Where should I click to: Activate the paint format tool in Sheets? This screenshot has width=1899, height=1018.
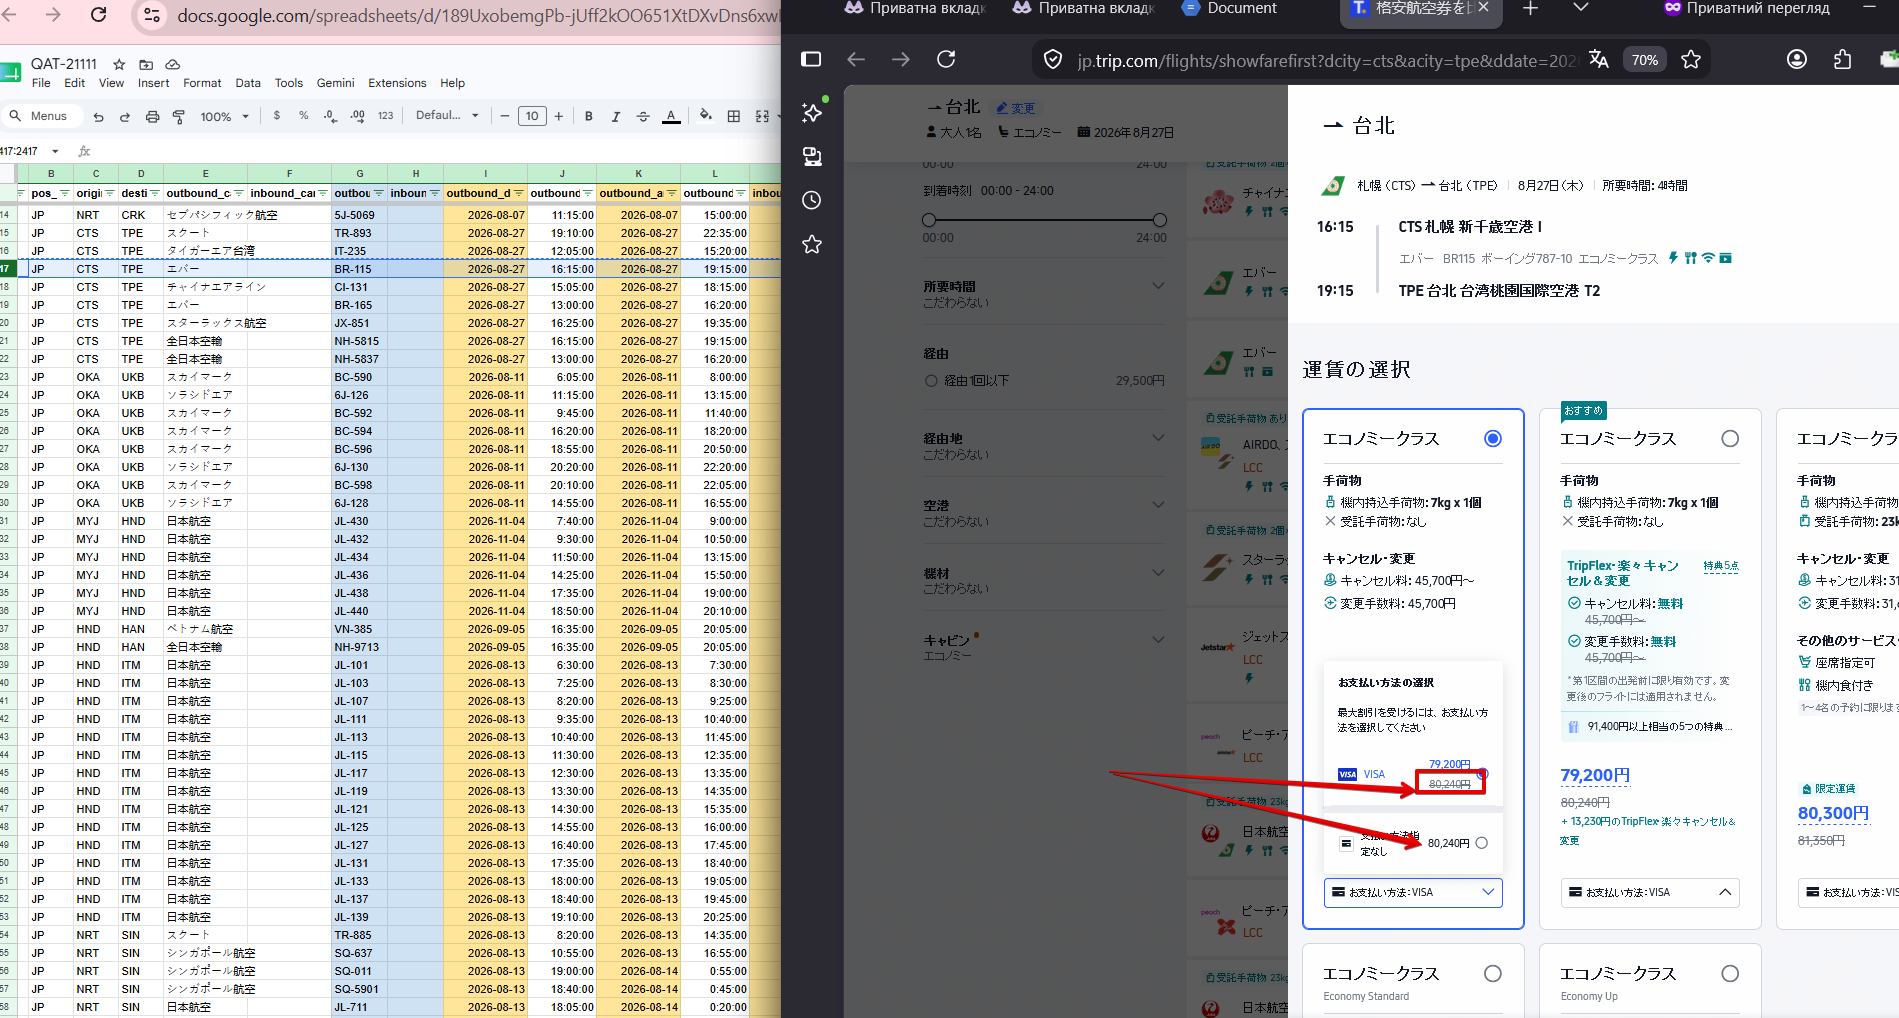(x=179, y=117)
